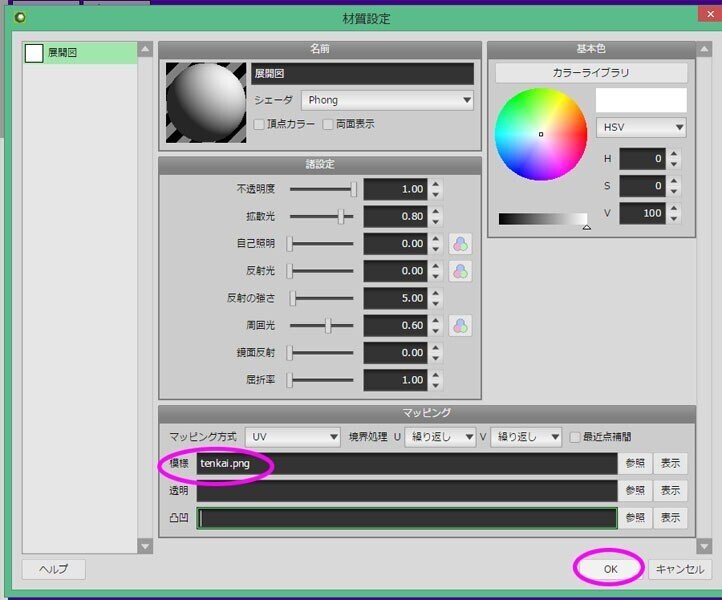Screen dimensions: 722x600
Task: Click the 反射光 slider
Action: (322, 271)
